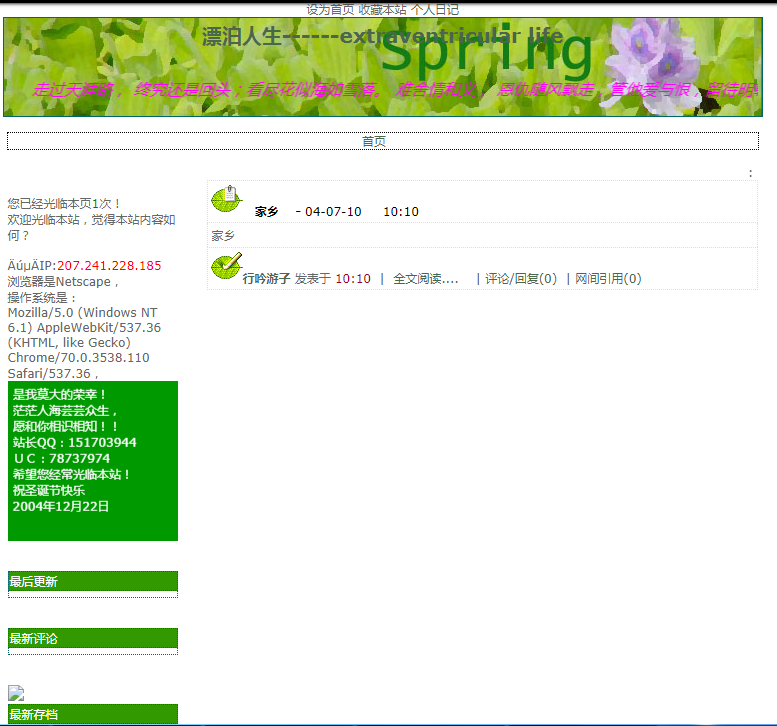
Task: Open the 家乡 post title
Action: (267, 212)
